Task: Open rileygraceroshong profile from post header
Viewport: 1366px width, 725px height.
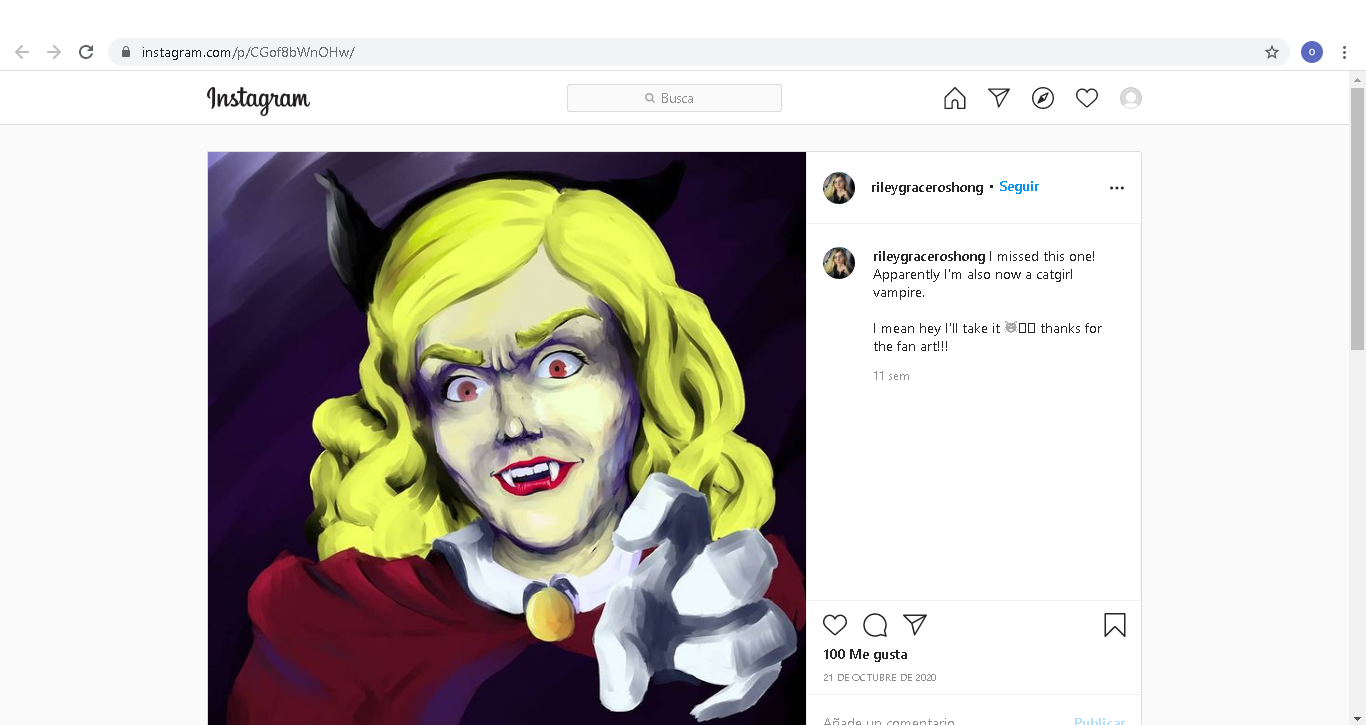Action: pos(927,187)
